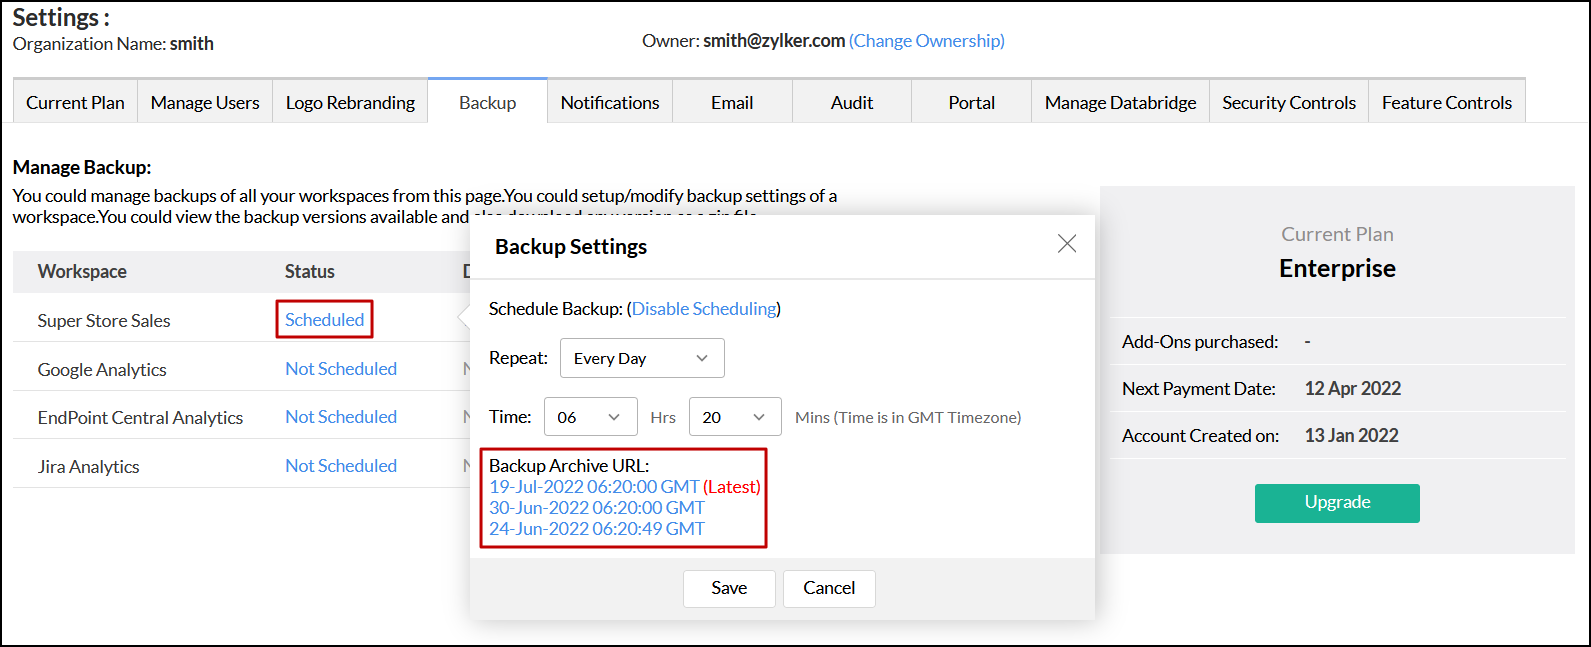
Task: Switch to the Current Plan tab
Action: click(x=75, y=103)
